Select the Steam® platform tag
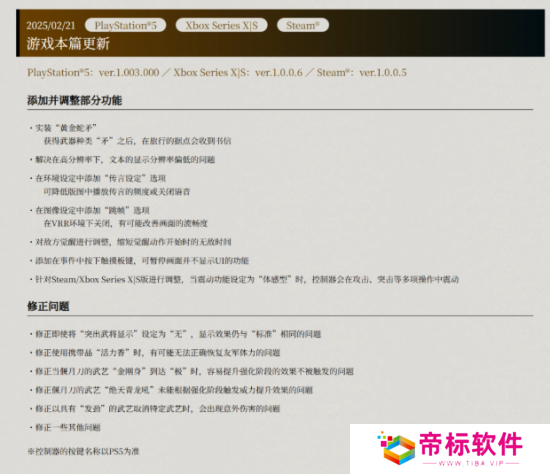Viewport: 550px width, 474px height. [303, 25]
